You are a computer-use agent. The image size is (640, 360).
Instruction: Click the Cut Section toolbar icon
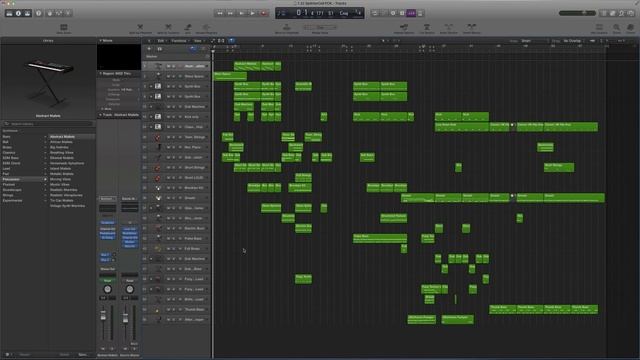427,29
